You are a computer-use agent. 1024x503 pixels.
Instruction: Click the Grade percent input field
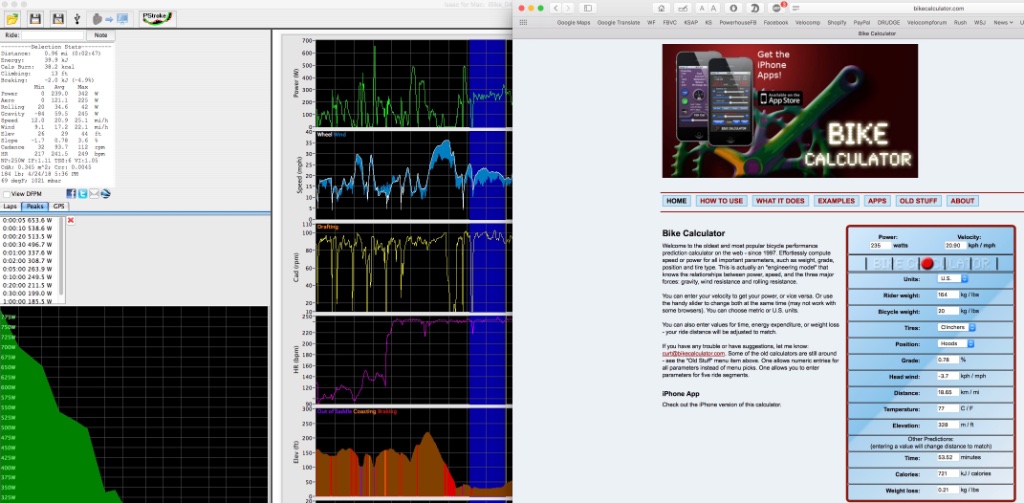(948, 360)
